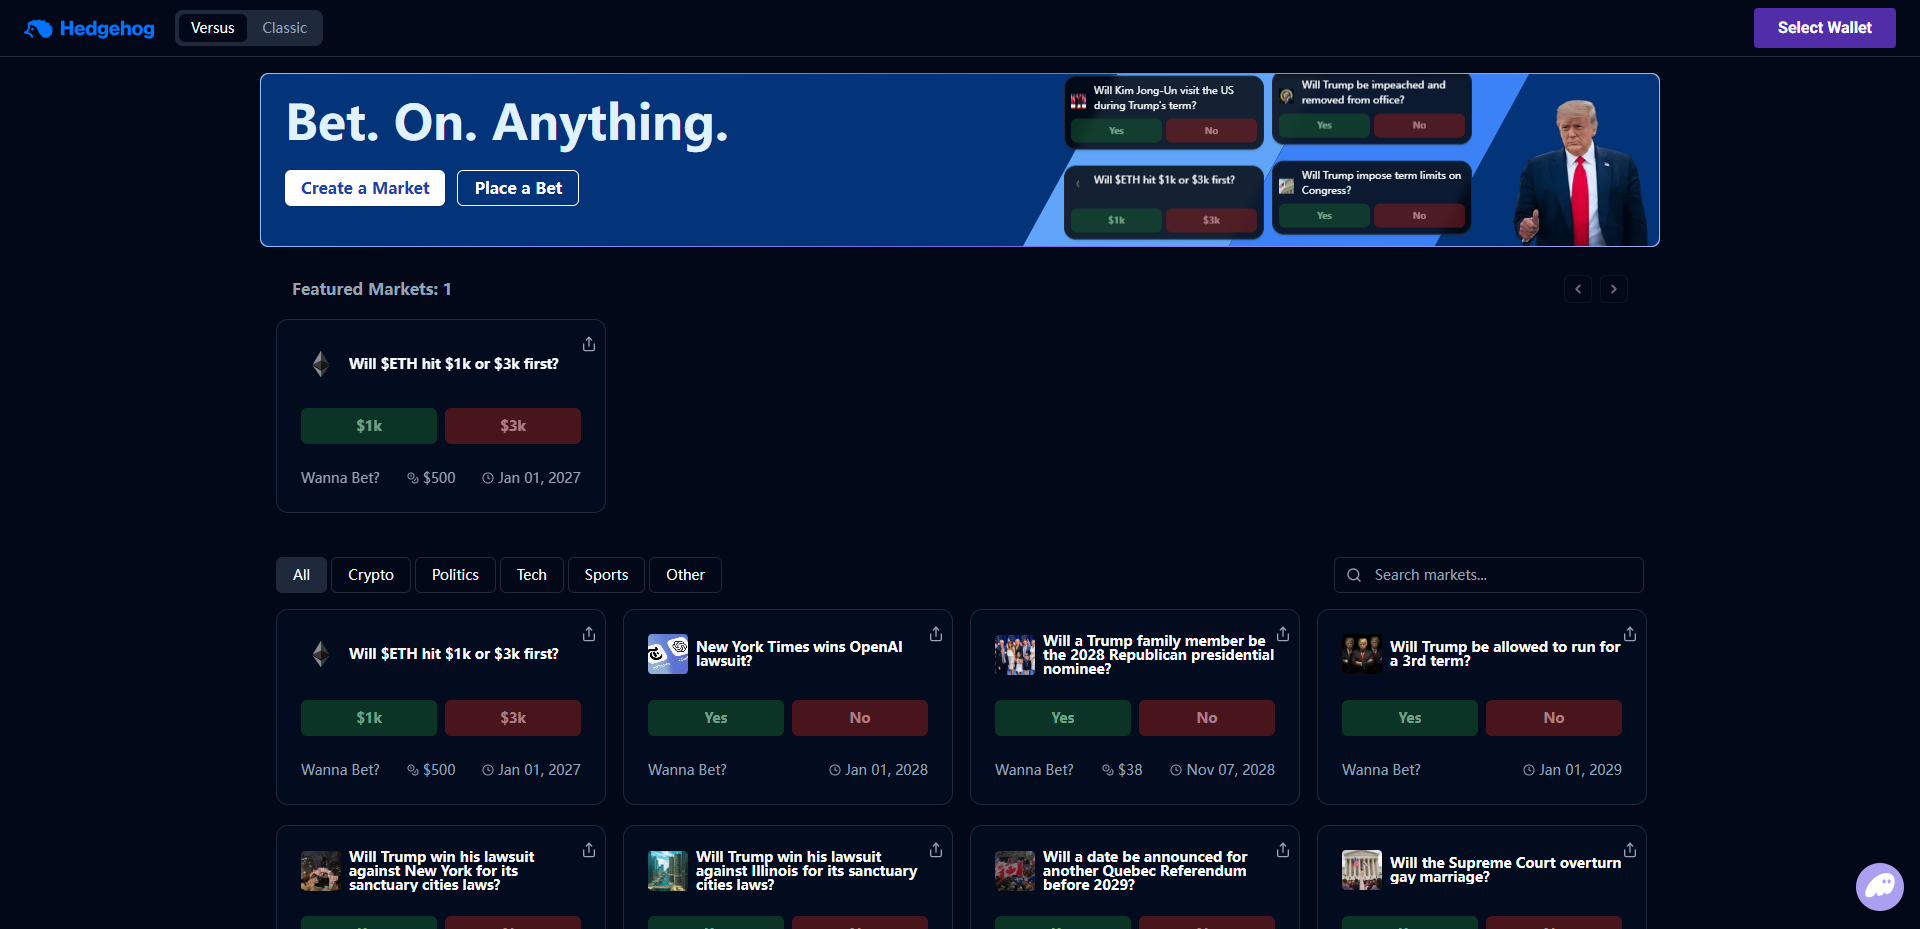The height and width of the screenshot is (929, 1920).
Task: Click the Hedgehog logo icon
Action: [x=39, y=28]
